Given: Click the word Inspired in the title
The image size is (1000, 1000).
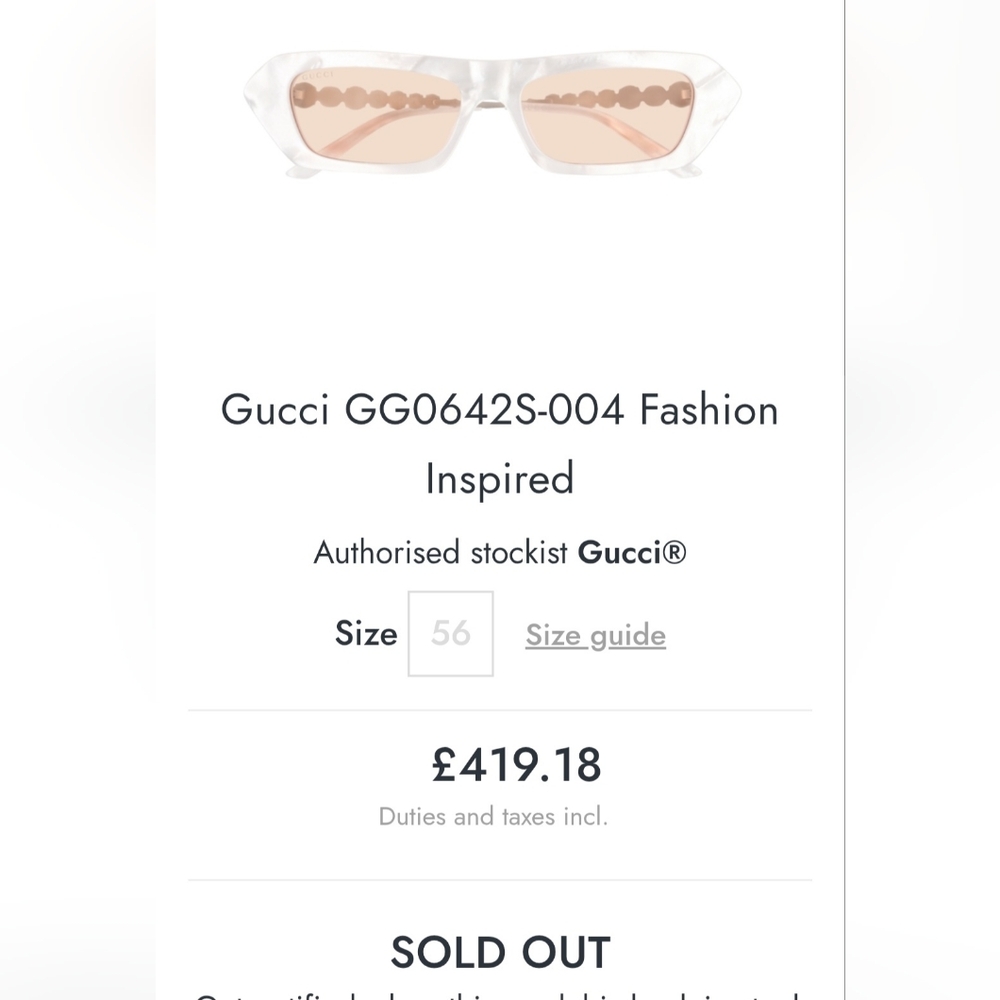Looking at the screenshot, I should pyautogui.click(x=498, y=478).
